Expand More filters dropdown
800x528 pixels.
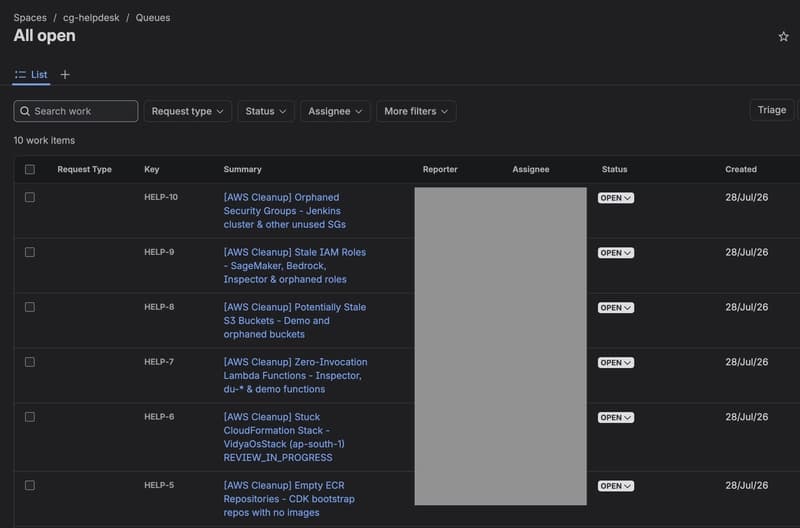click(416, 111)
